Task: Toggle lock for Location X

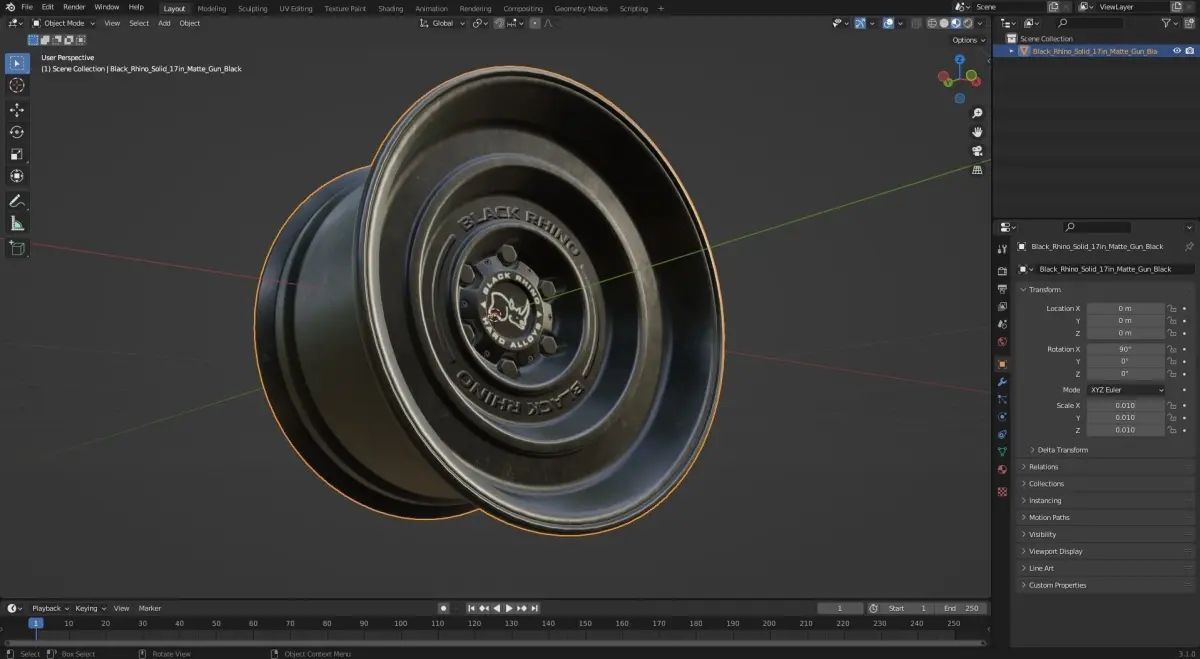Action: point(1173,309)
